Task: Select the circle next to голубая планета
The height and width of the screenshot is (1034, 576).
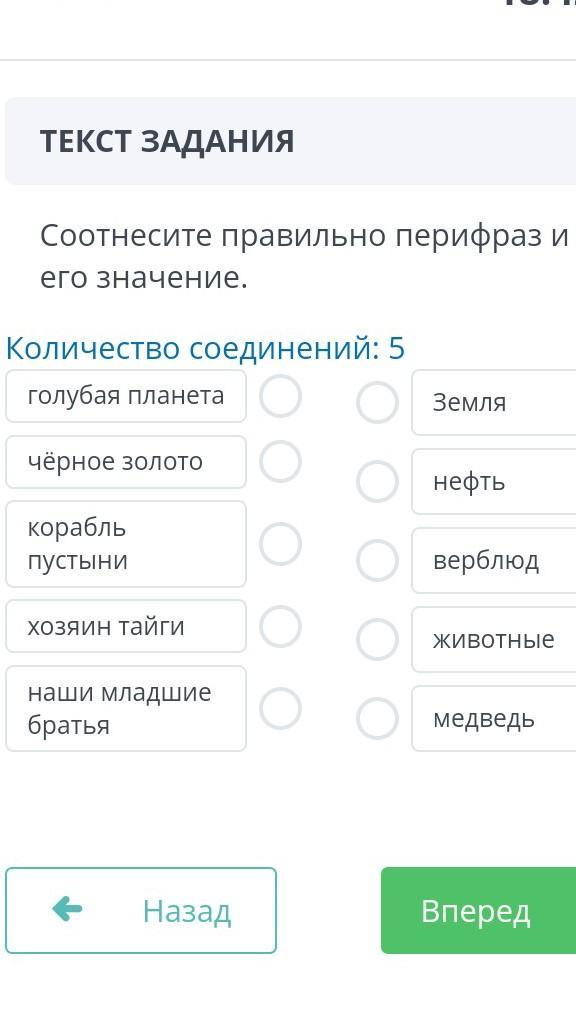Action: coord(280,396)
